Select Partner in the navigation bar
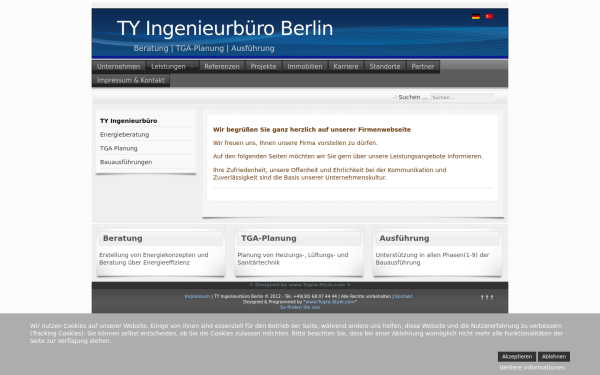Viewport: 600px width, 375px height. (x=423, y=67)
